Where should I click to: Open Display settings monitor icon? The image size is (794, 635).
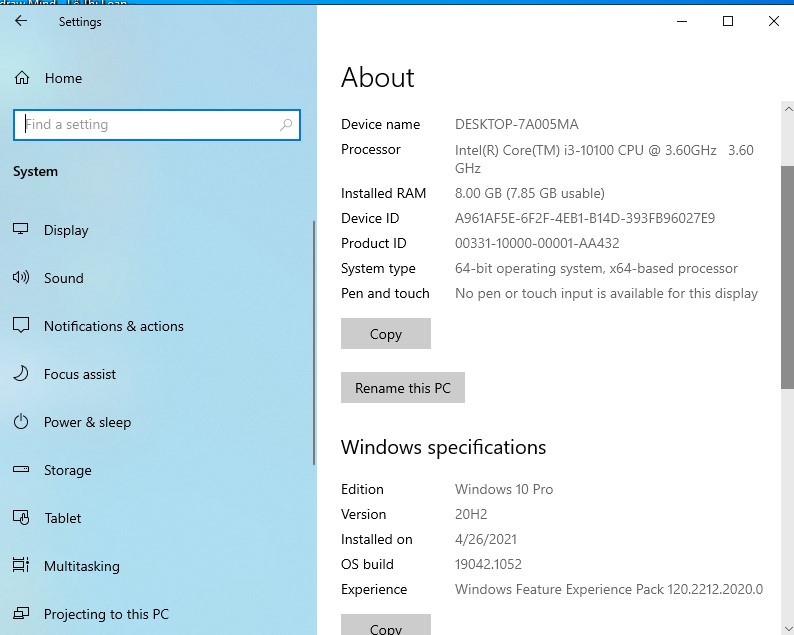tap(21, 230)
